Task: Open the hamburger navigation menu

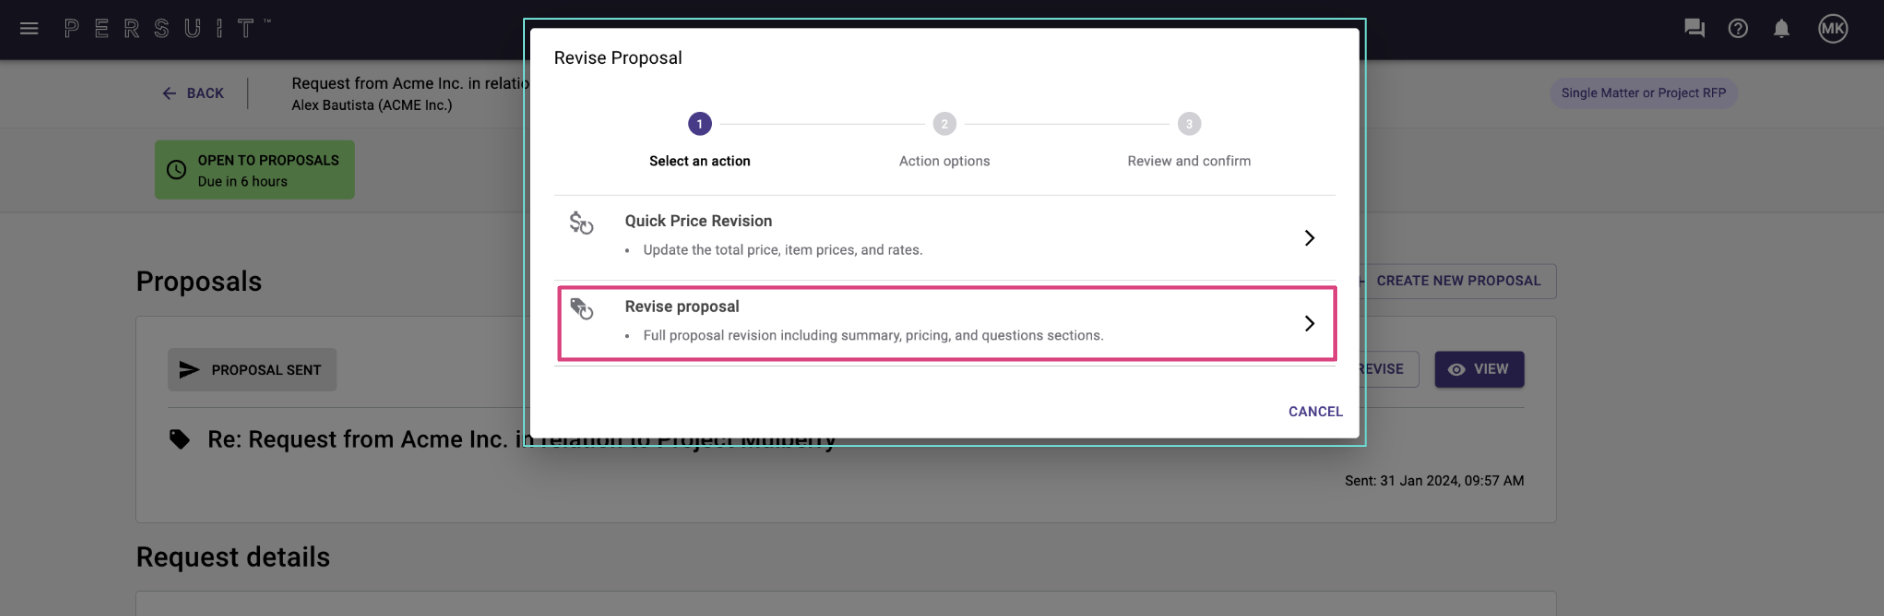Action: [x=29, y=28]
